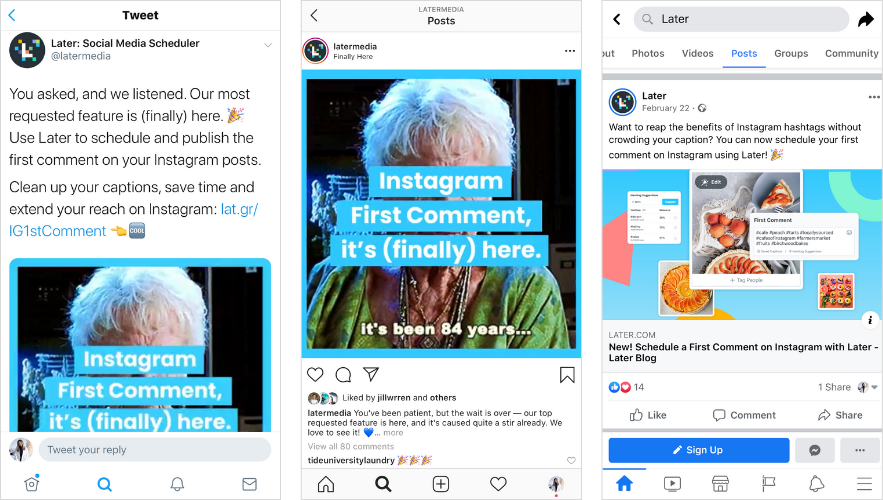Expand Instagram caption with more link

point(393,432)
